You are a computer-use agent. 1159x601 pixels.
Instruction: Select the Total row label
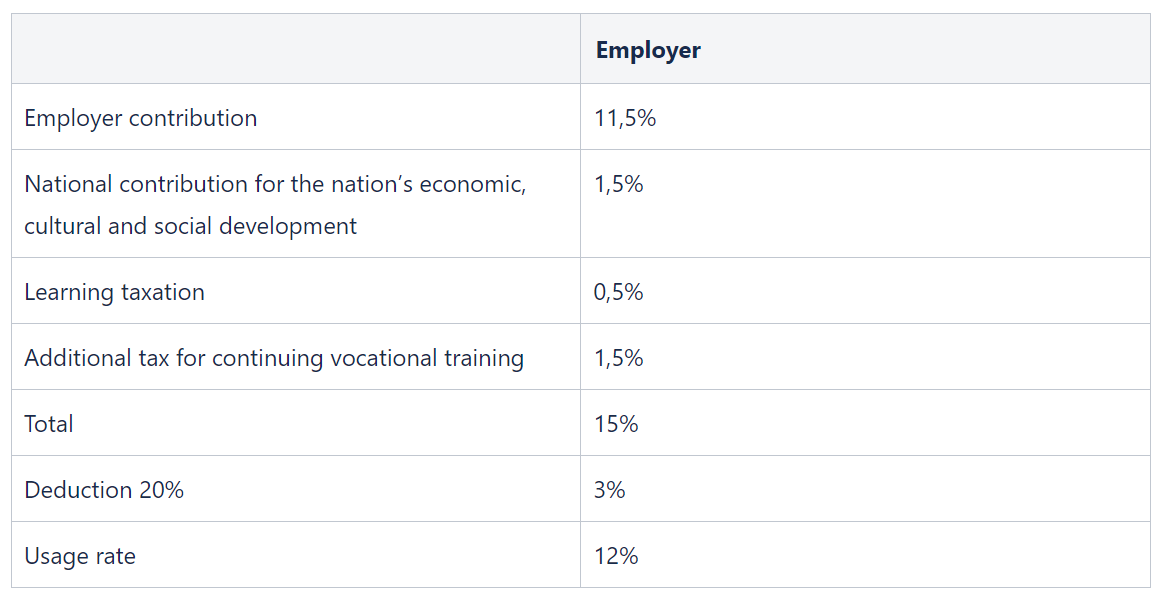49,424
